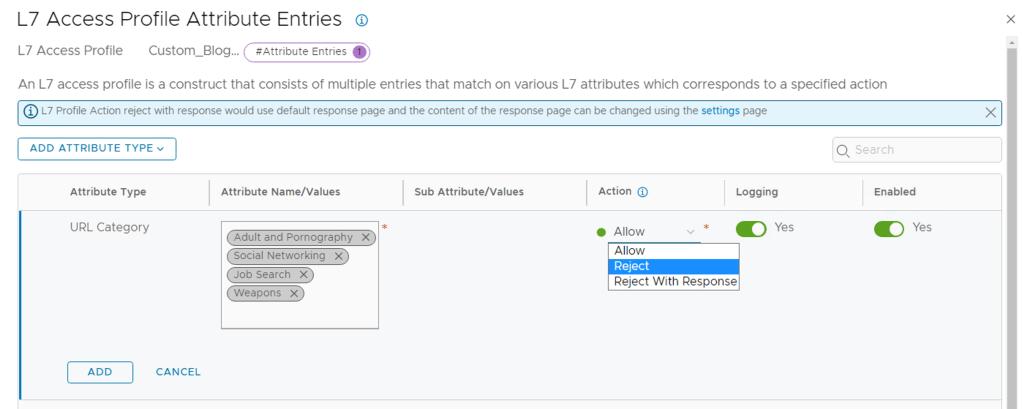Remove the Job Search category chip

(304, 275)
